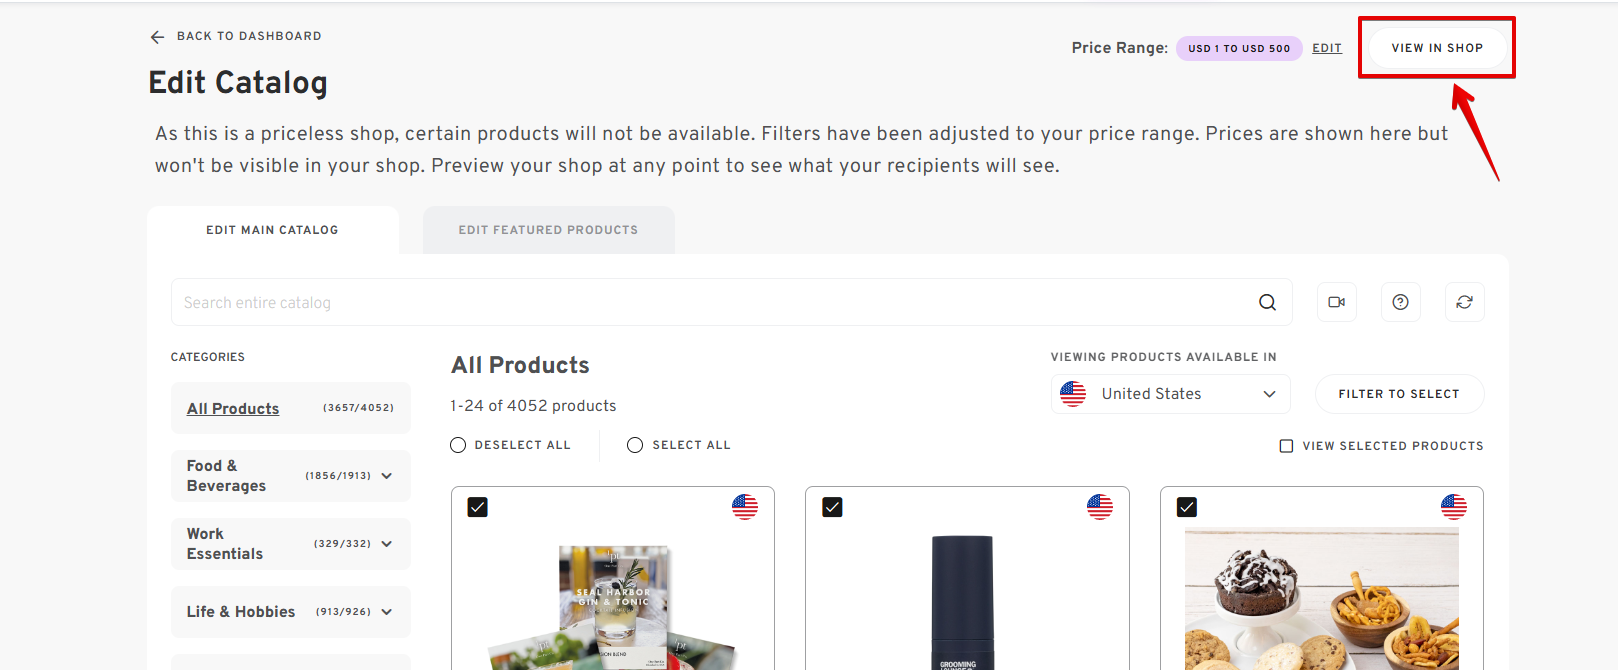Switch to Edit Featured Products tab

point(548,230)
